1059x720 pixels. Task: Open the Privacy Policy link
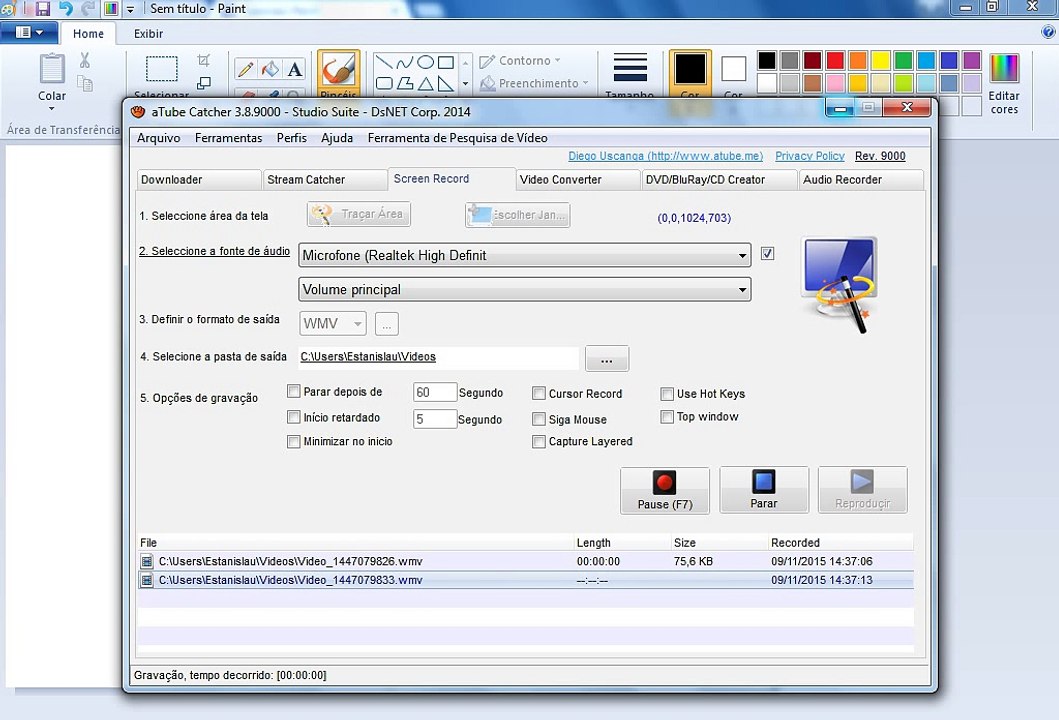[x=810, y=156]
